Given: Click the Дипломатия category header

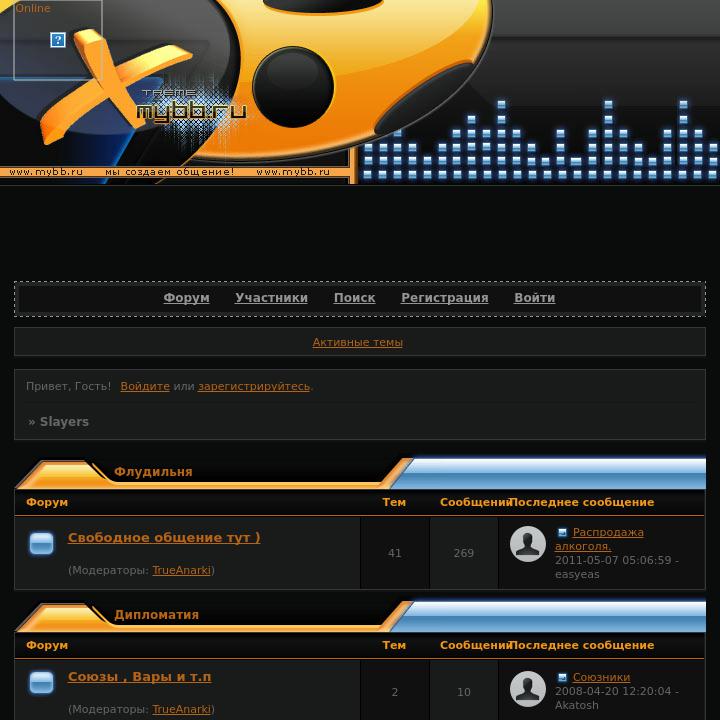Looking at the screenshot, I should point(157,615).
